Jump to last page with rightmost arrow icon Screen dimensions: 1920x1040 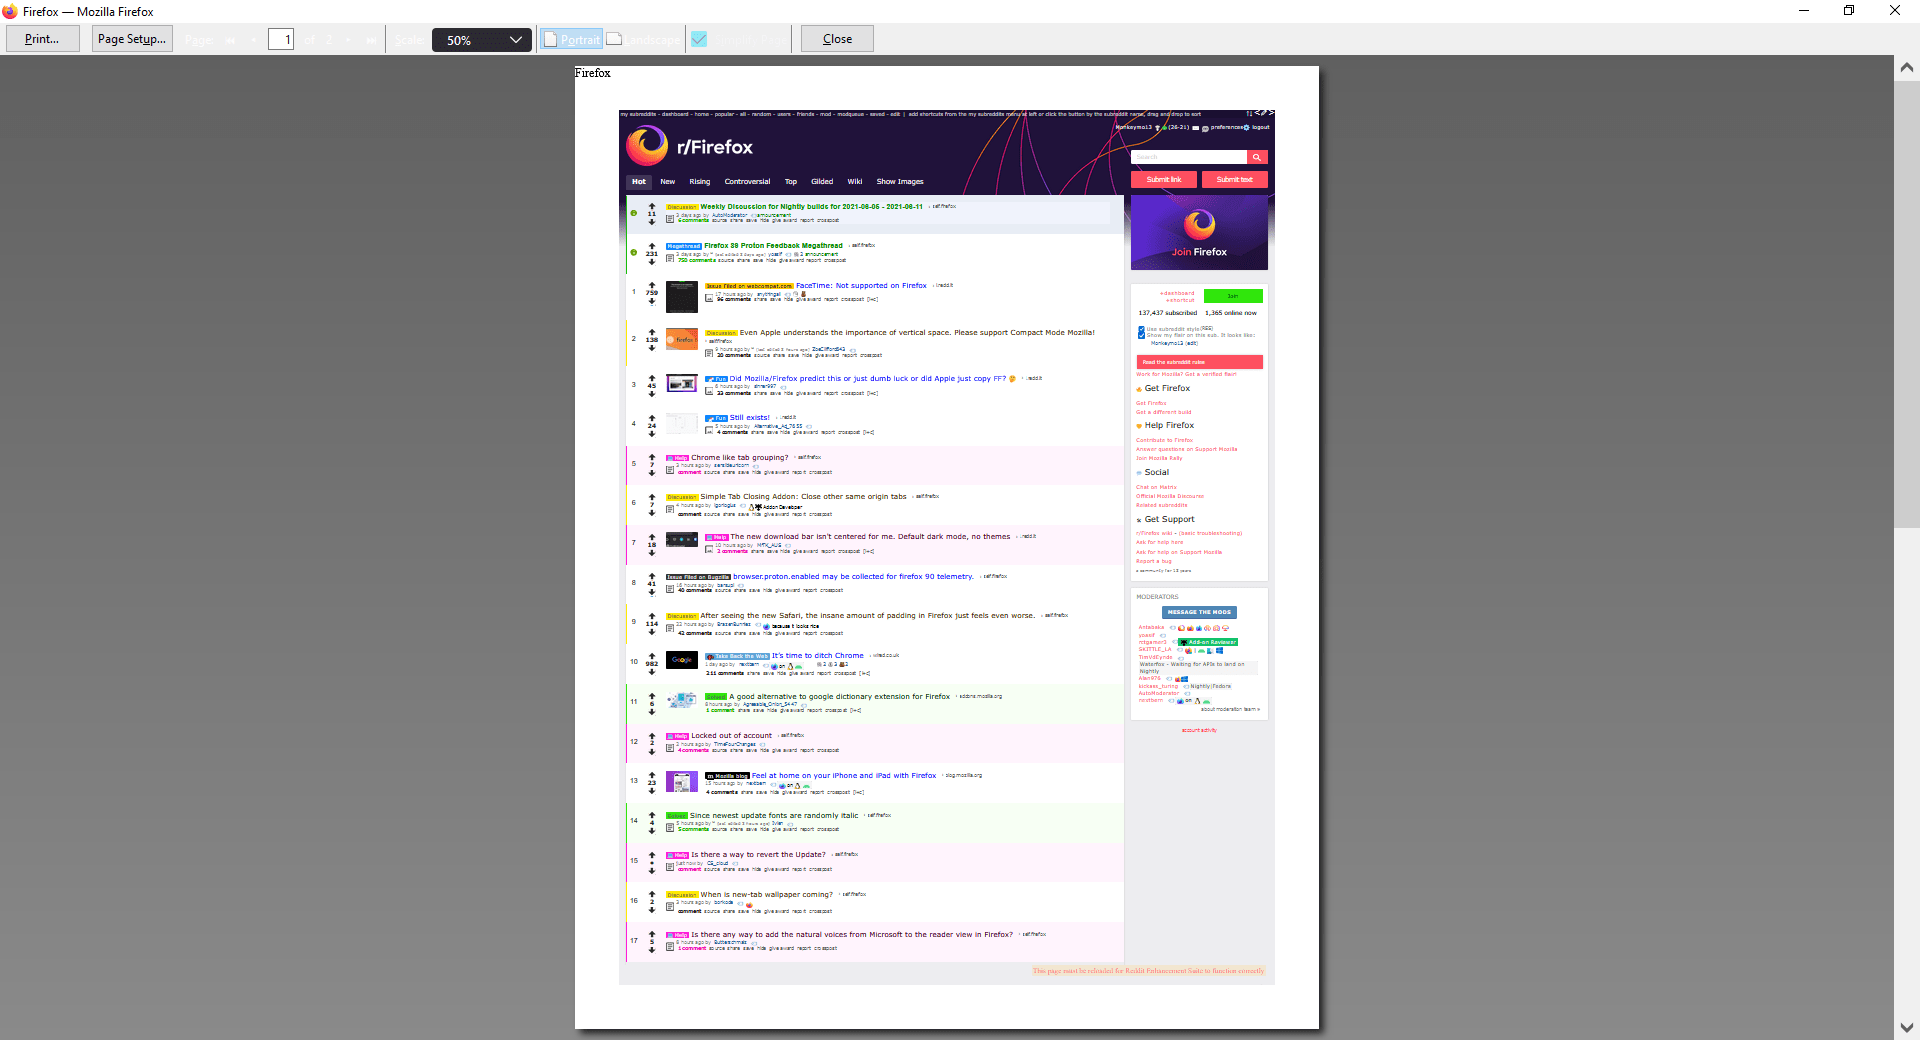[370, 39]
